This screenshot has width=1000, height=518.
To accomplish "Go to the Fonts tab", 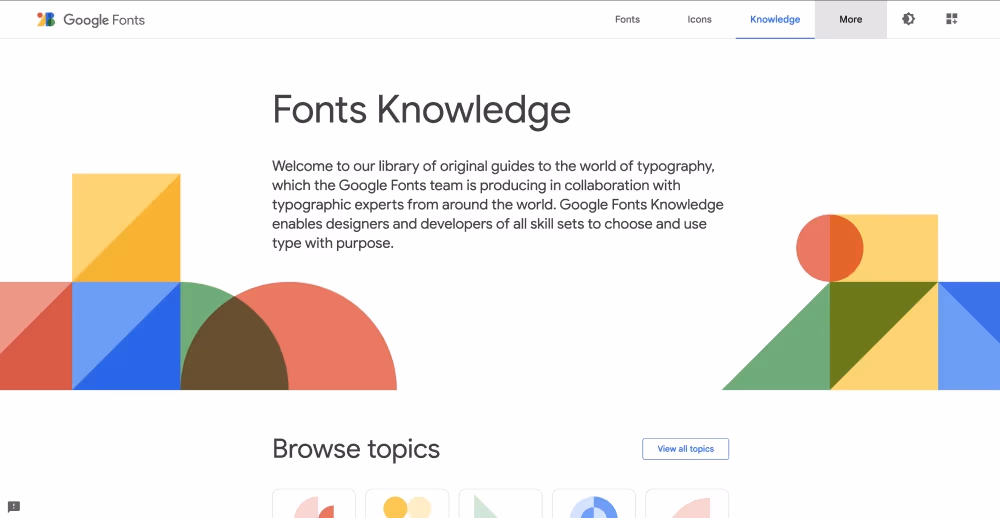I will (x=628, y=20).
